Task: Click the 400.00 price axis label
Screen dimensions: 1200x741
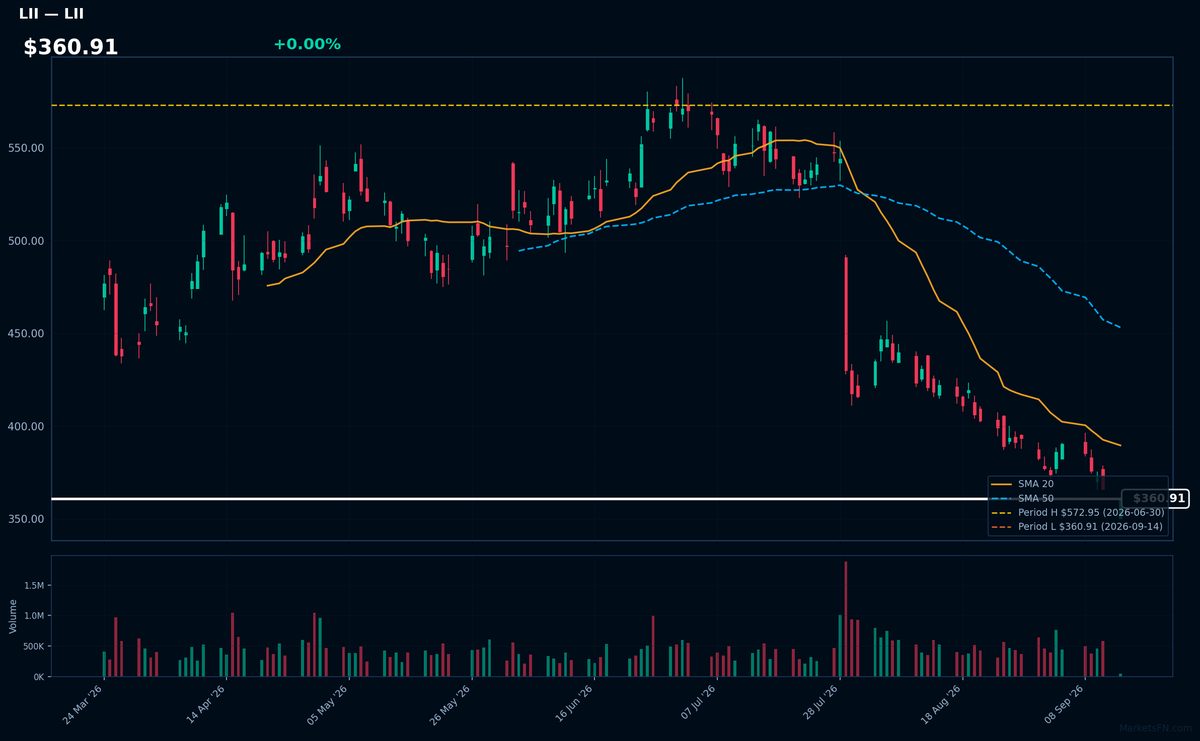Action: pyautogui.click(x=27, y=426)
